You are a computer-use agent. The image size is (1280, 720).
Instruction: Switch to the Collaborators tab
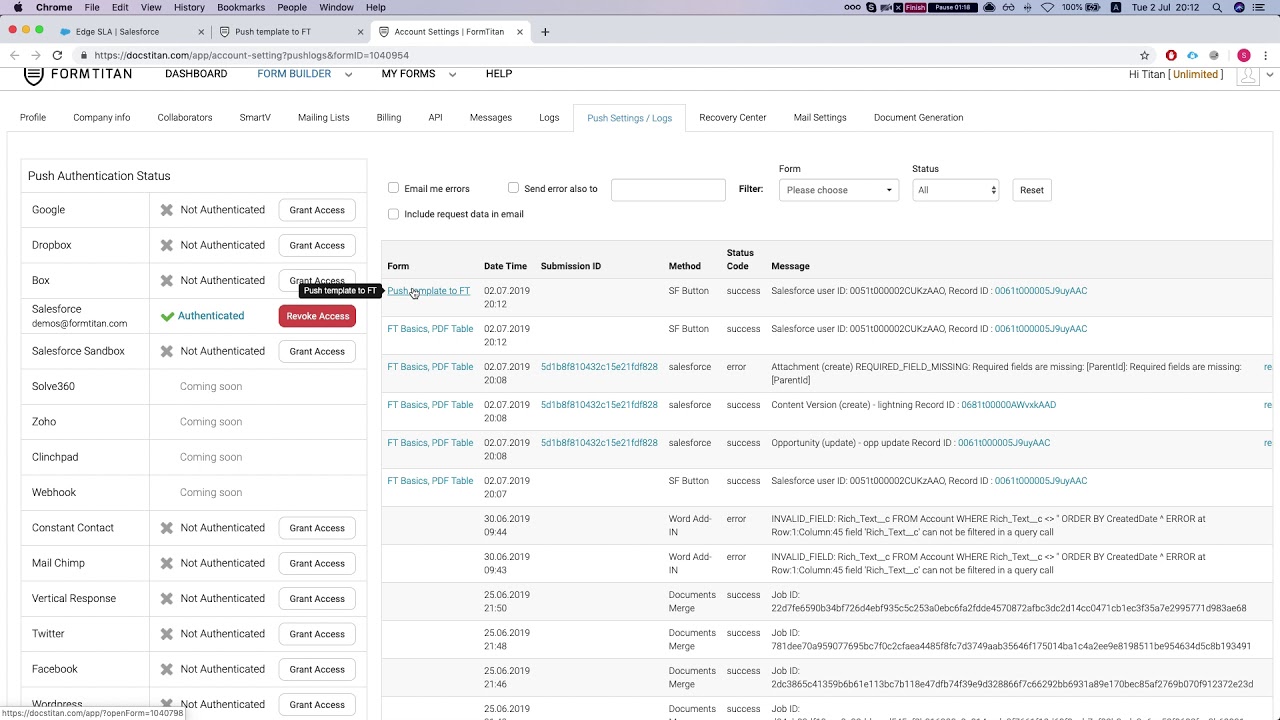pyautogui.click(x=185, y=117)
